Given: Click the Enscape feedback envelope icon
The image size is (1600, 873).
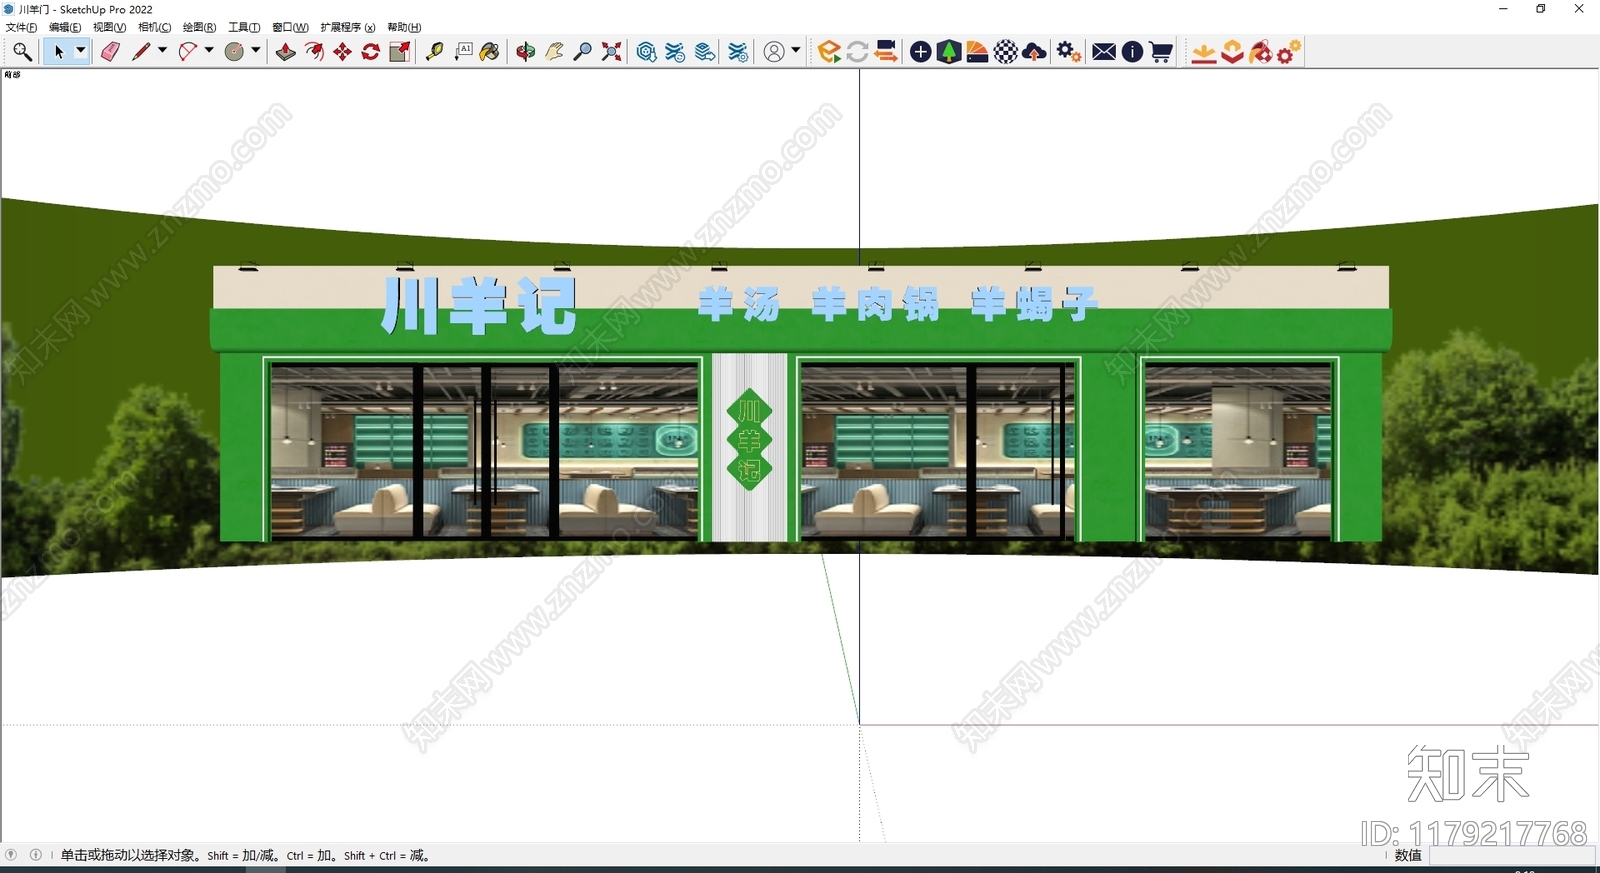Looking at the screenshot, I should pos(1104,52).
